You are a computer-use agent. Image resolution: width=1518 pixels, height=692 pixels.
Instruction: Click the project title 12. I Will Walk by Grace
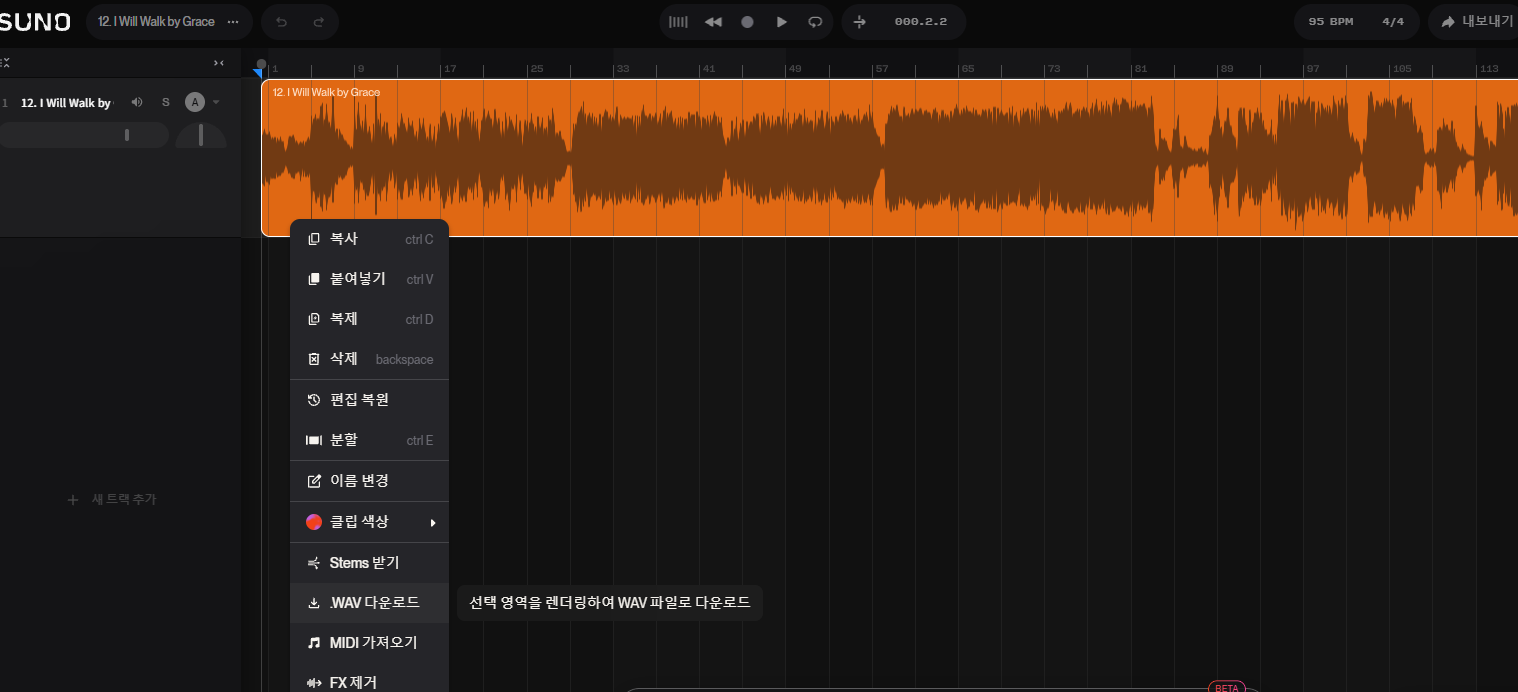pyautogui.click(x=156, y=21)
